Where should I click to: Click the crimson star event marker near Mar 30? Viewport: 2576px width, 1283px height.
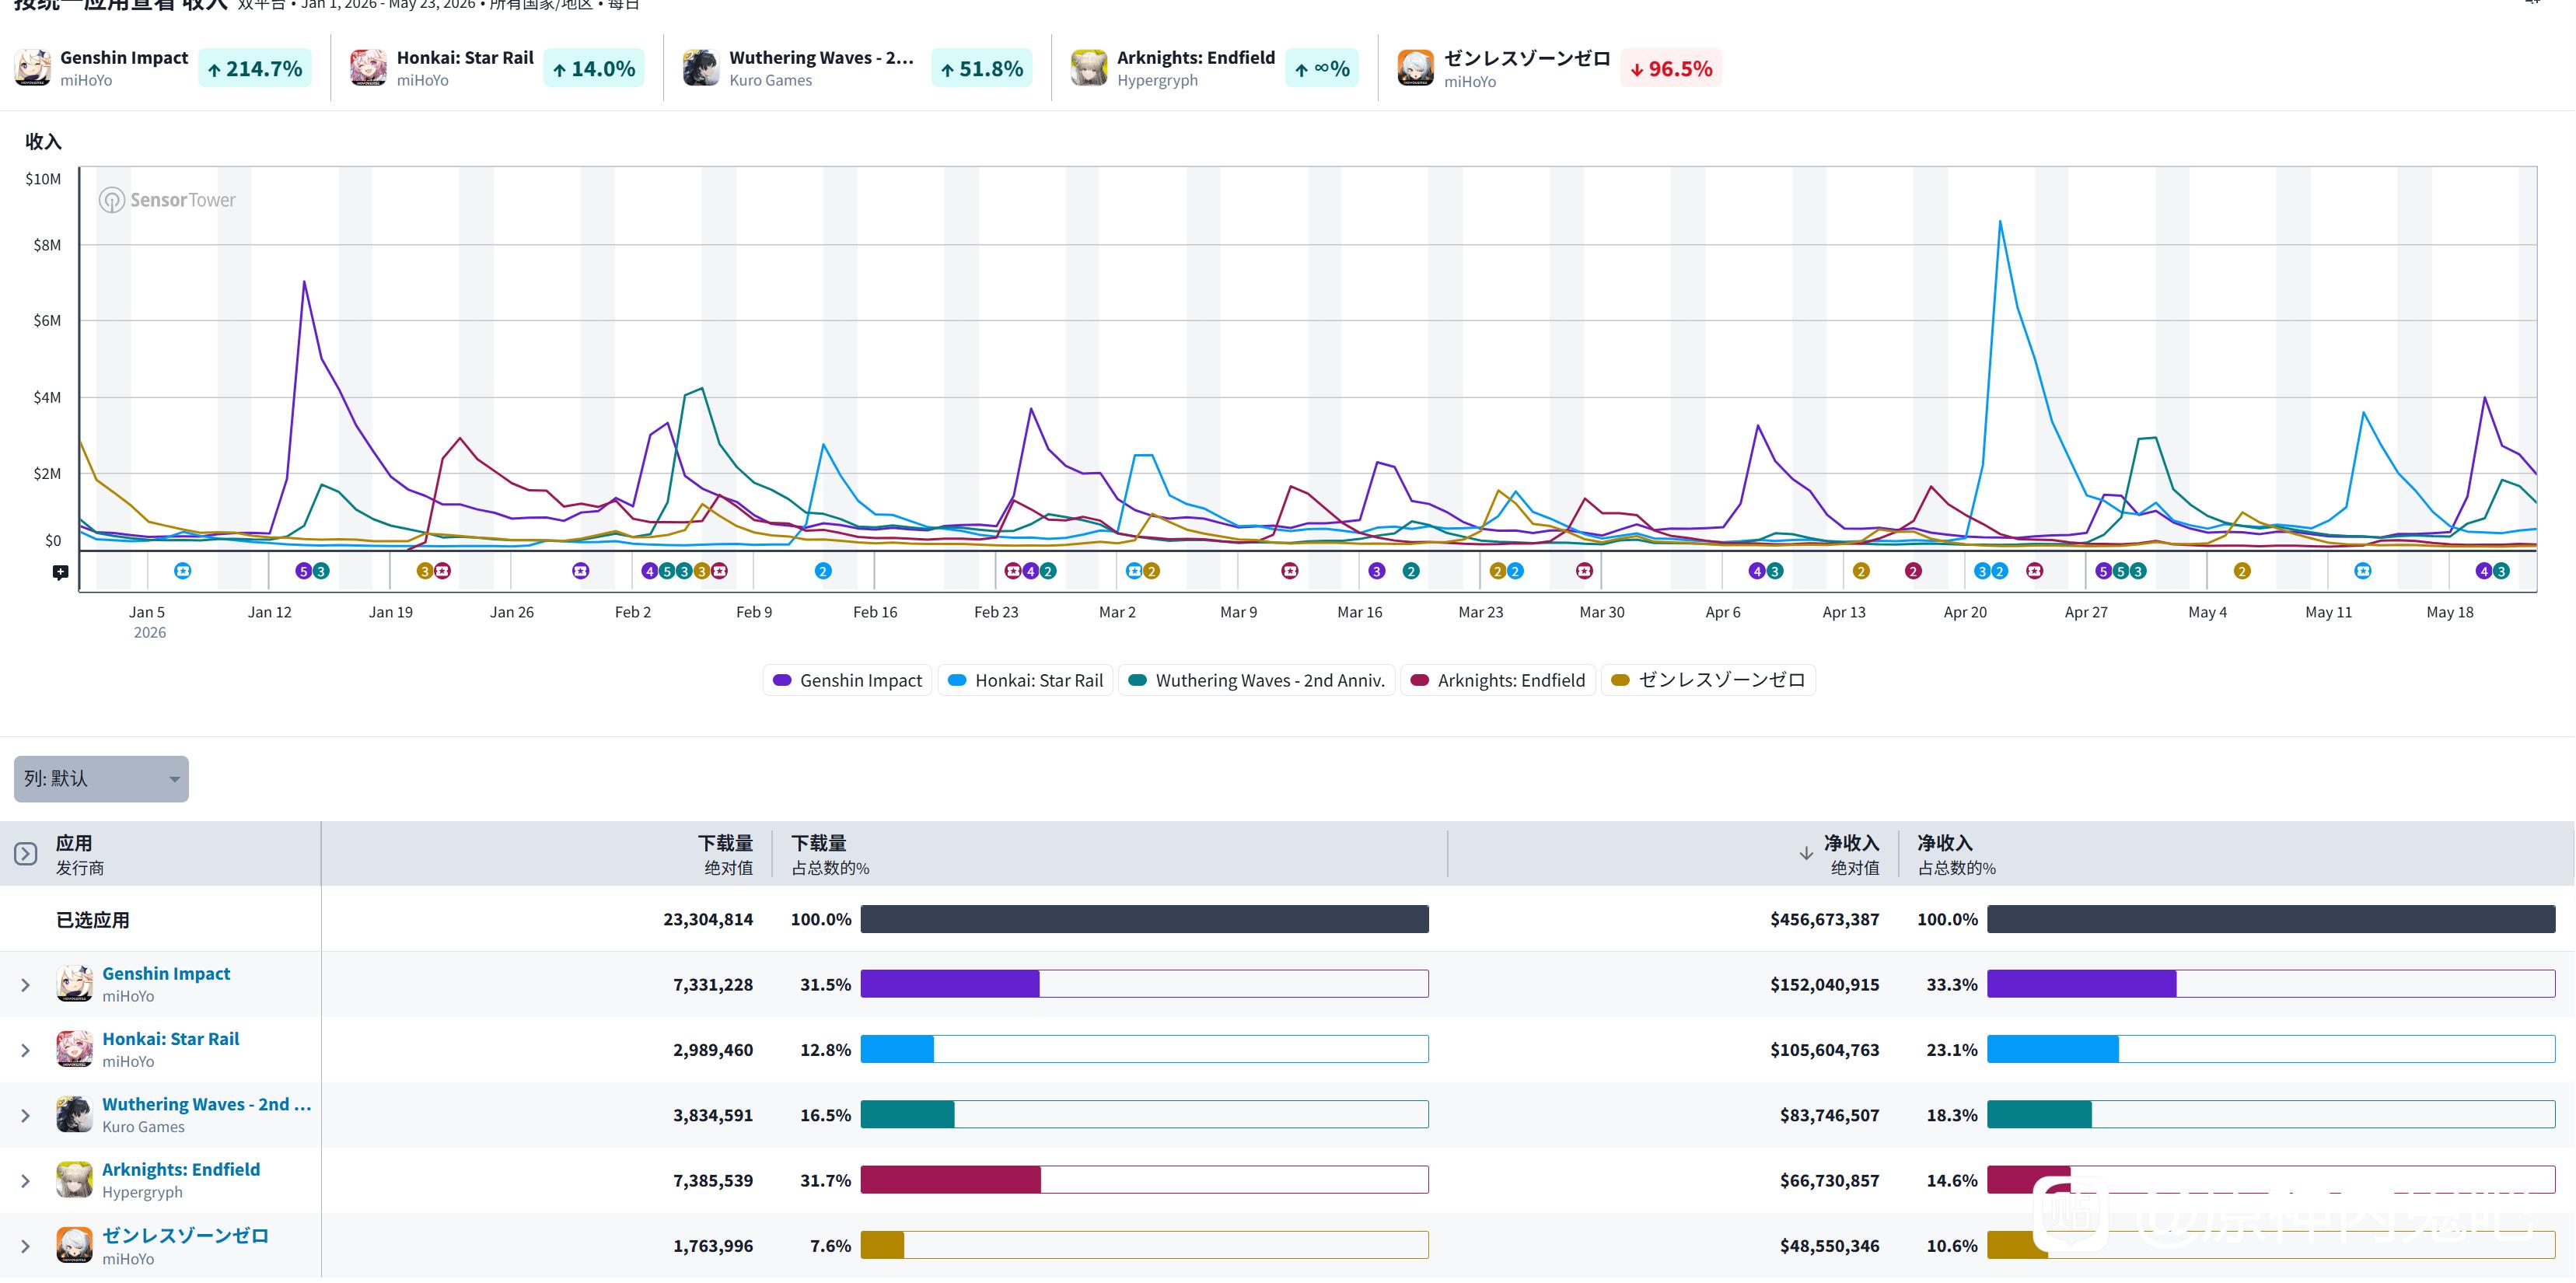1584,571
